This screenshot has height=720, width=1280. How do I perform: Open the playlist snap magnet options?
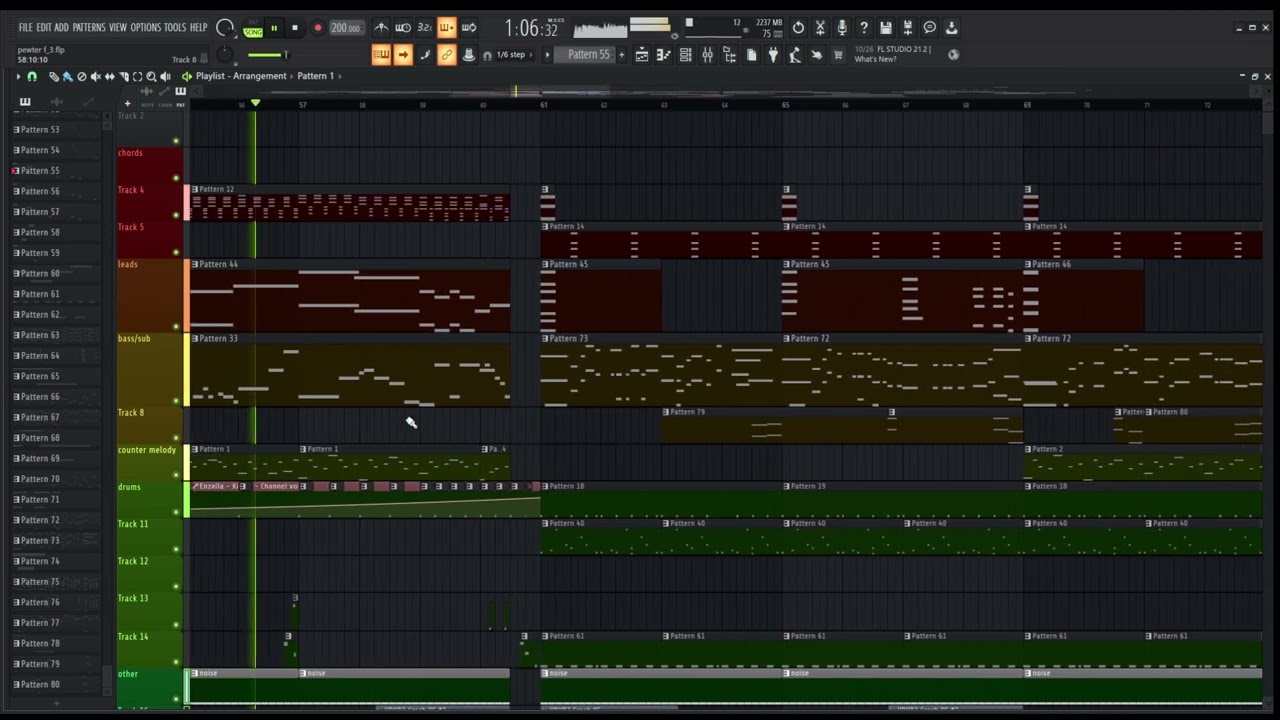pos(32,76)
